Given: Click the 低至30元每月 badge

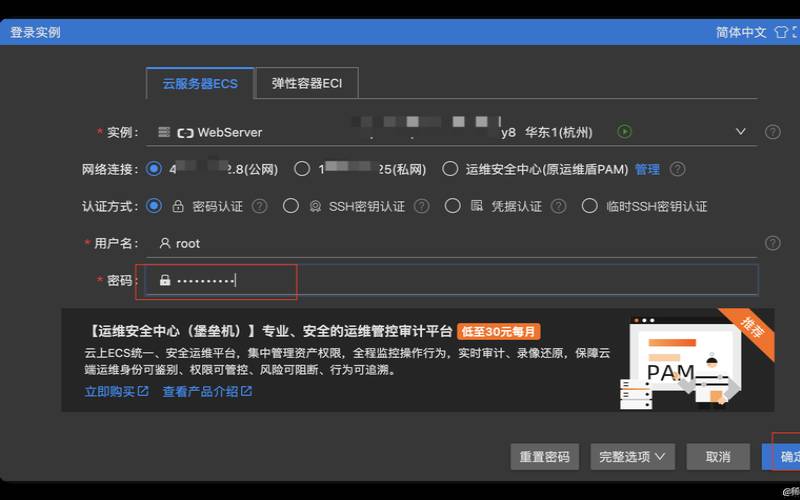Looking at the screenshot, I should [498, 332].
